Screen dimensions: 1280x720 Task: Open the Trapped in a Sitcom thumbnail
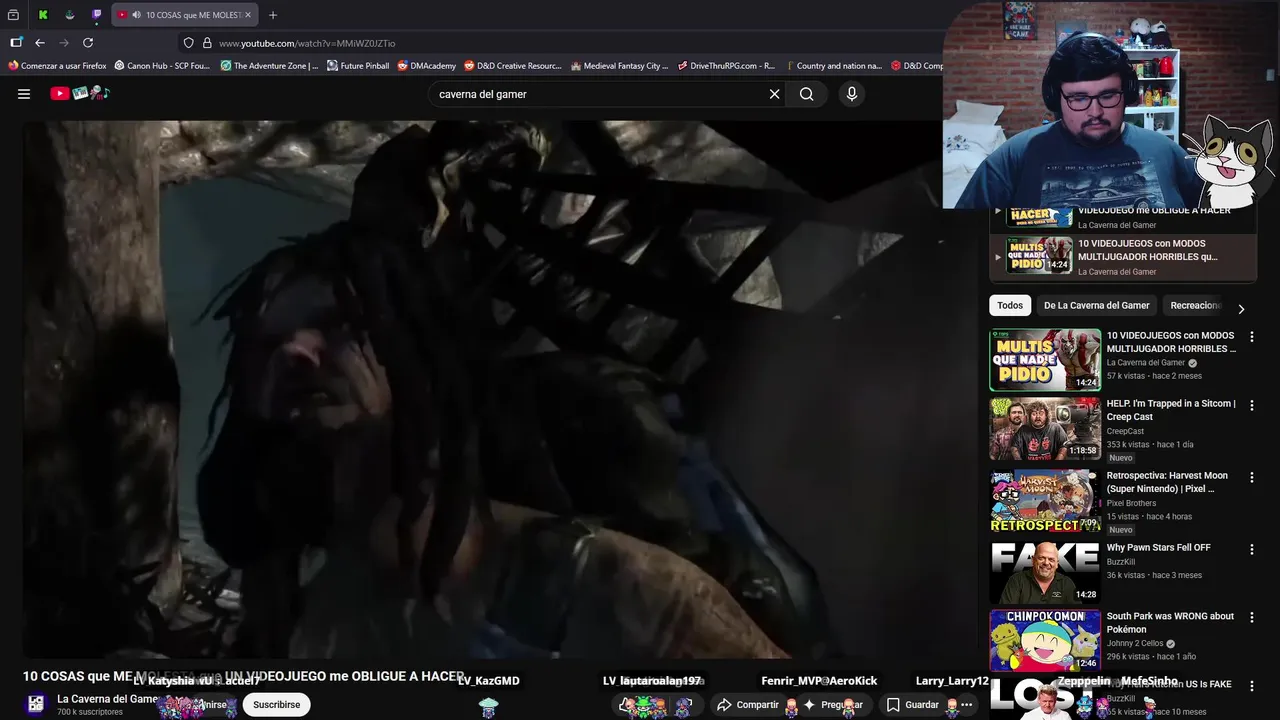[x=1045, y=429]
